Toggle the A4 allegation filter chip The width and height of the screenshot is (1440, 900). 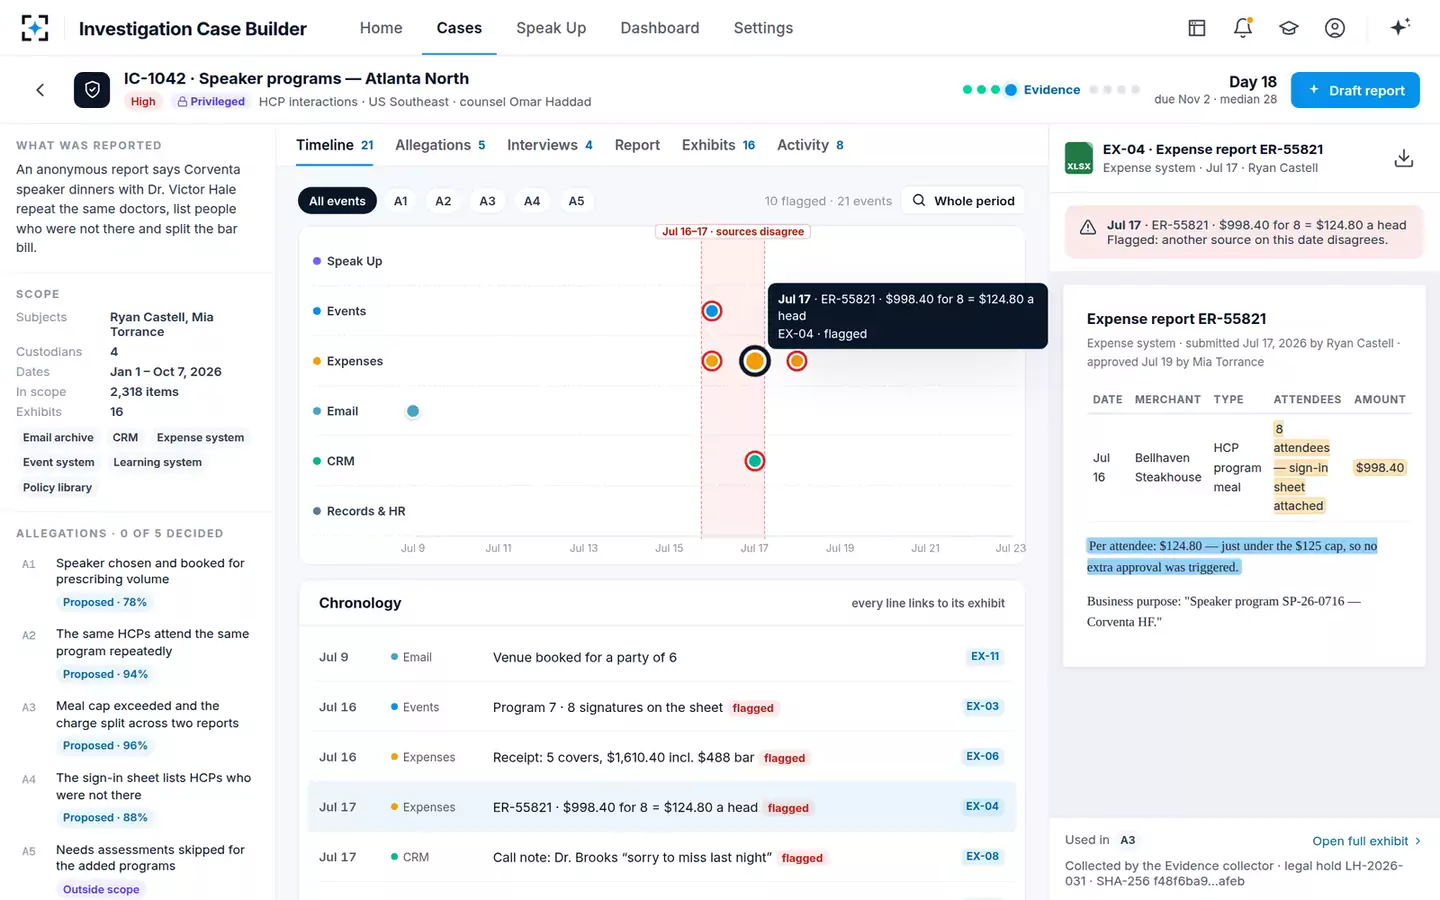click(x=532, y=201)
